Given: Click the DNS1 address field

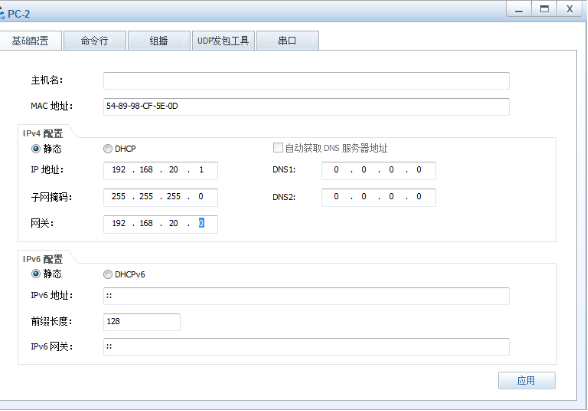Looking at the screenshot, I should click(378, 170).
